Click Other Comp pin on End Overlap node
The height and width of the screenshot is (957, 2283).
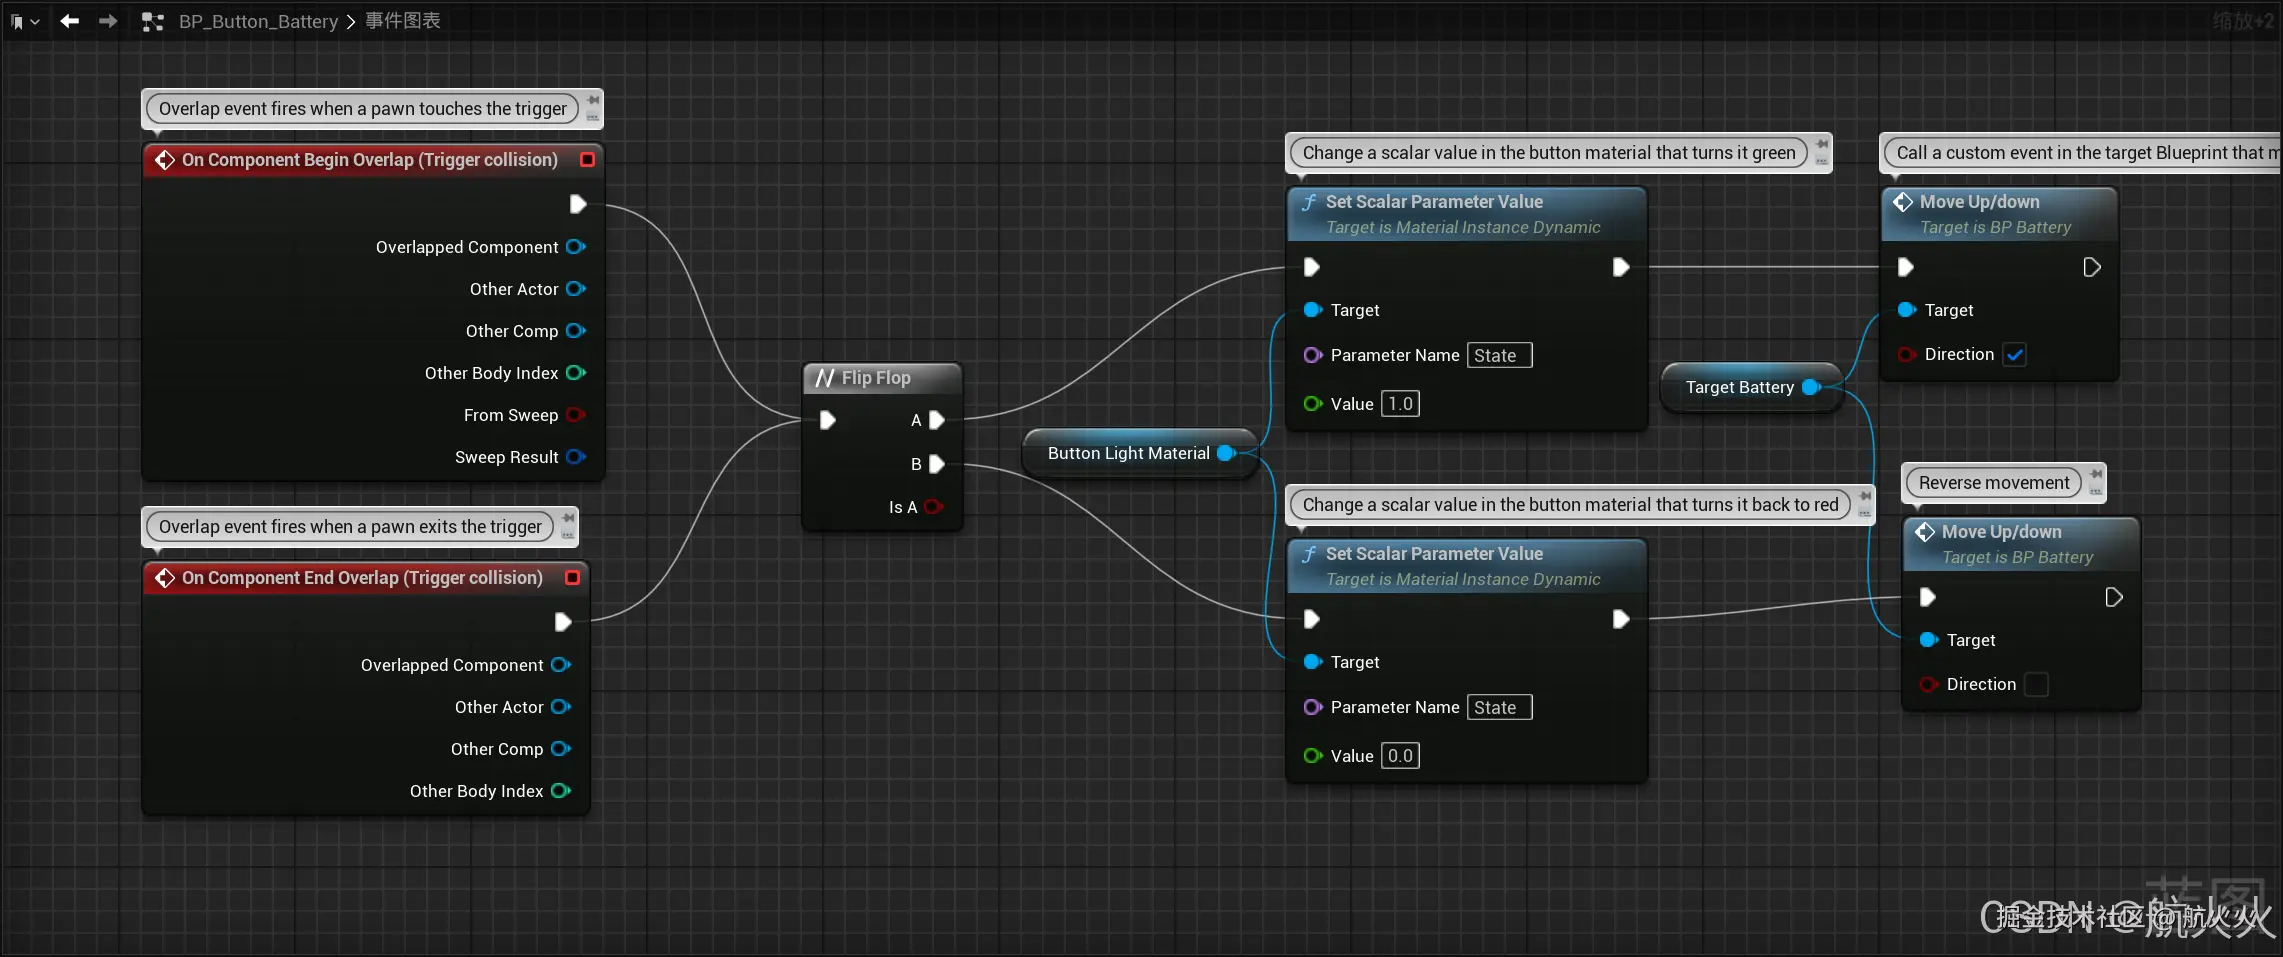tap(561, 749)
